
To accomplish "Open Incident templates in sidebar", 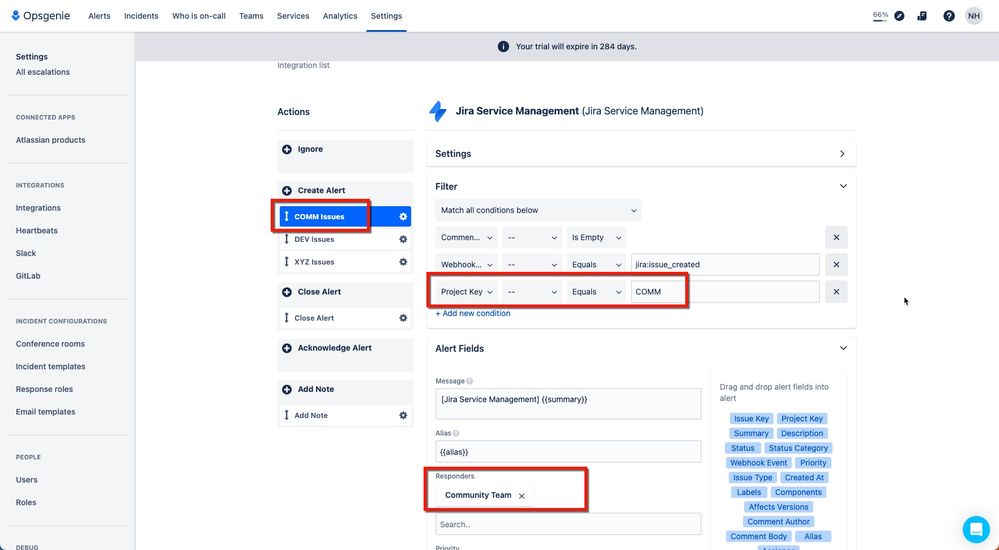I will pyautogui.click(x=50, y=366).
